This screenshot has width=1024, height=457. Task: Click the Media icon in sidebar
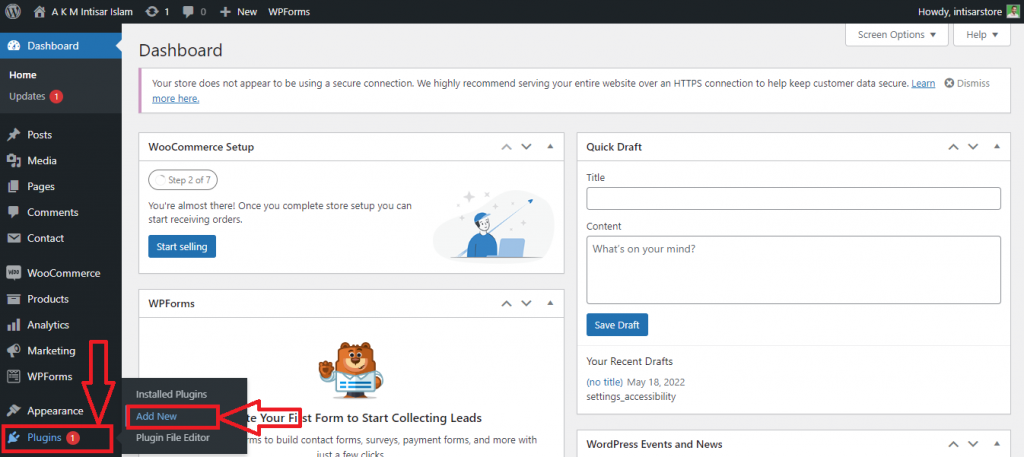[14, 161]
